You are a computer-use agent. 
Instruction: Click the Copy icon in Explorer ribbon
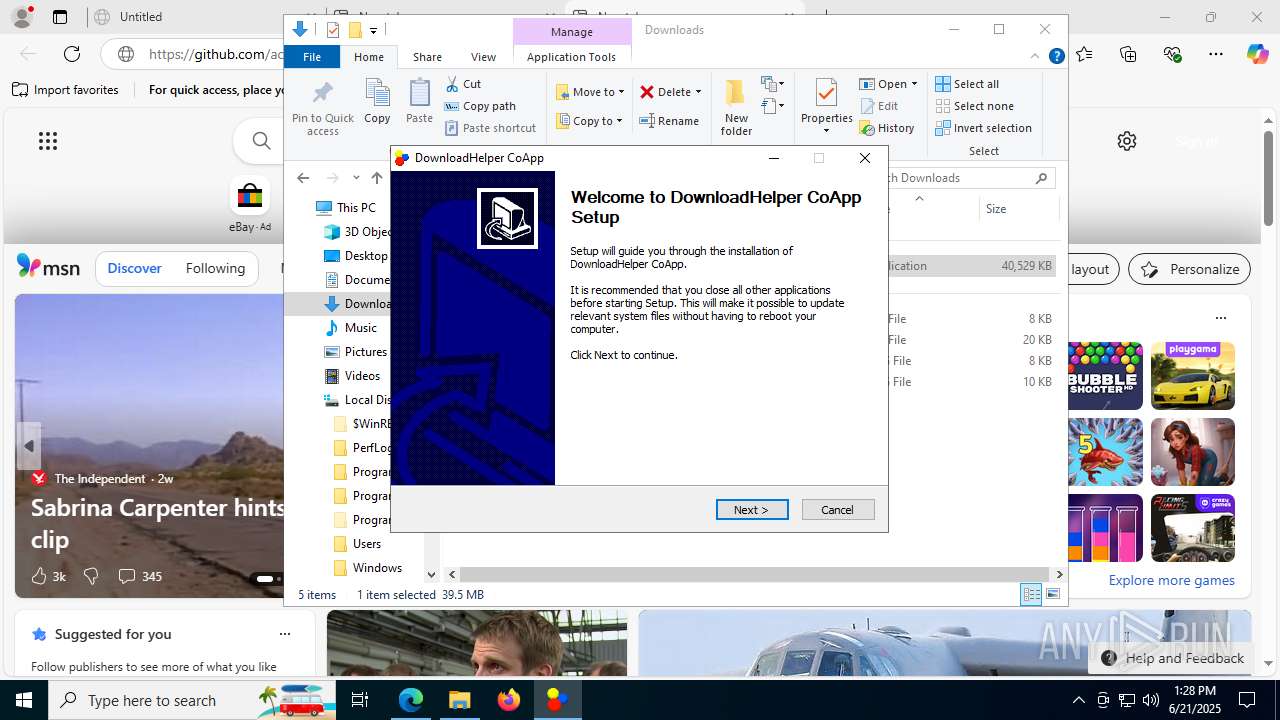[x=377, y=101]
